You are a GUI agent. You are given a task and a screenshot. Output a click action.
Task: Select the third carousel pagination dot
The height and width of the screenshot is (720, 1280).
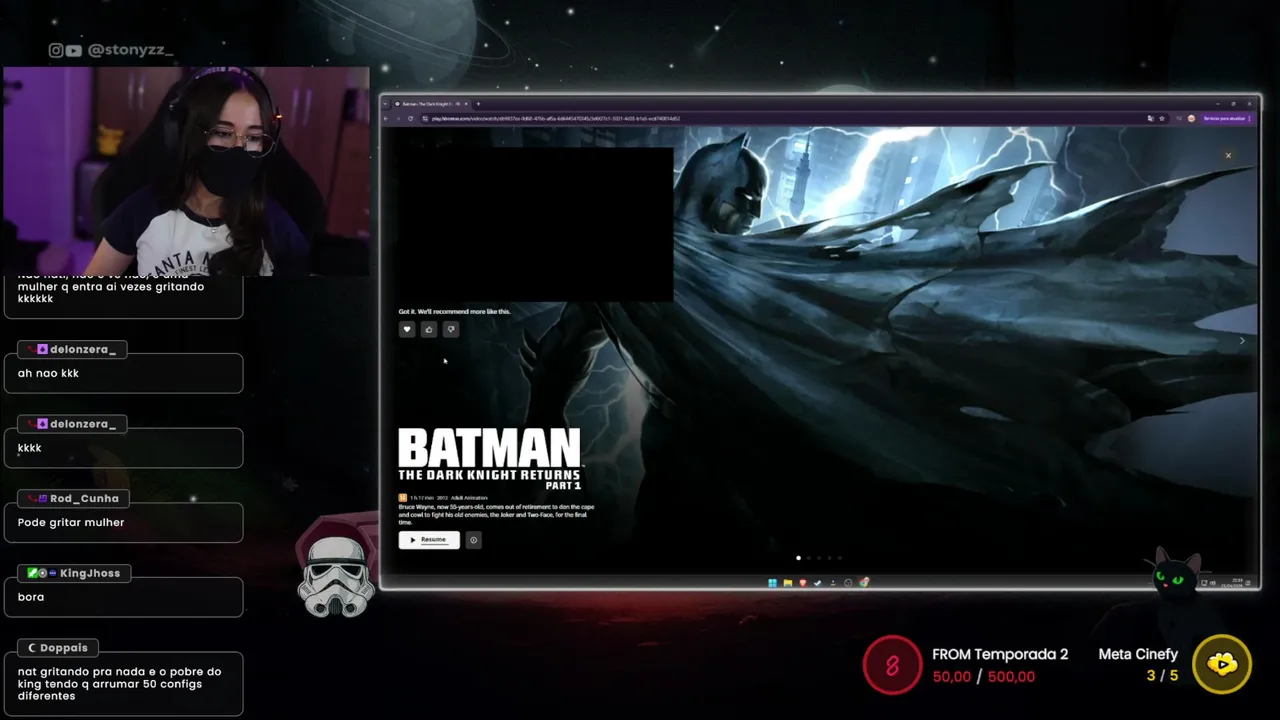click(819, 558)
